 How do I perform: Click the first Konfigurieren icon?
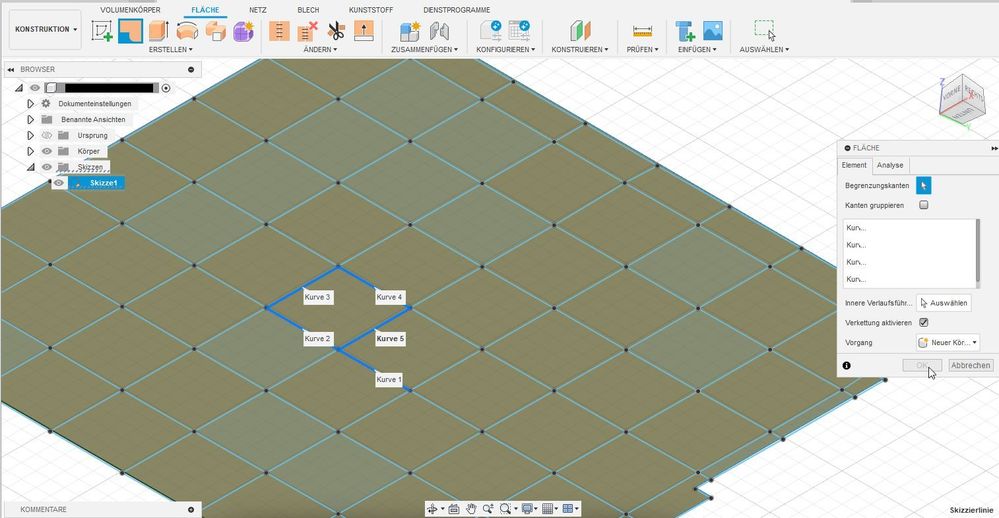(491, 31)
